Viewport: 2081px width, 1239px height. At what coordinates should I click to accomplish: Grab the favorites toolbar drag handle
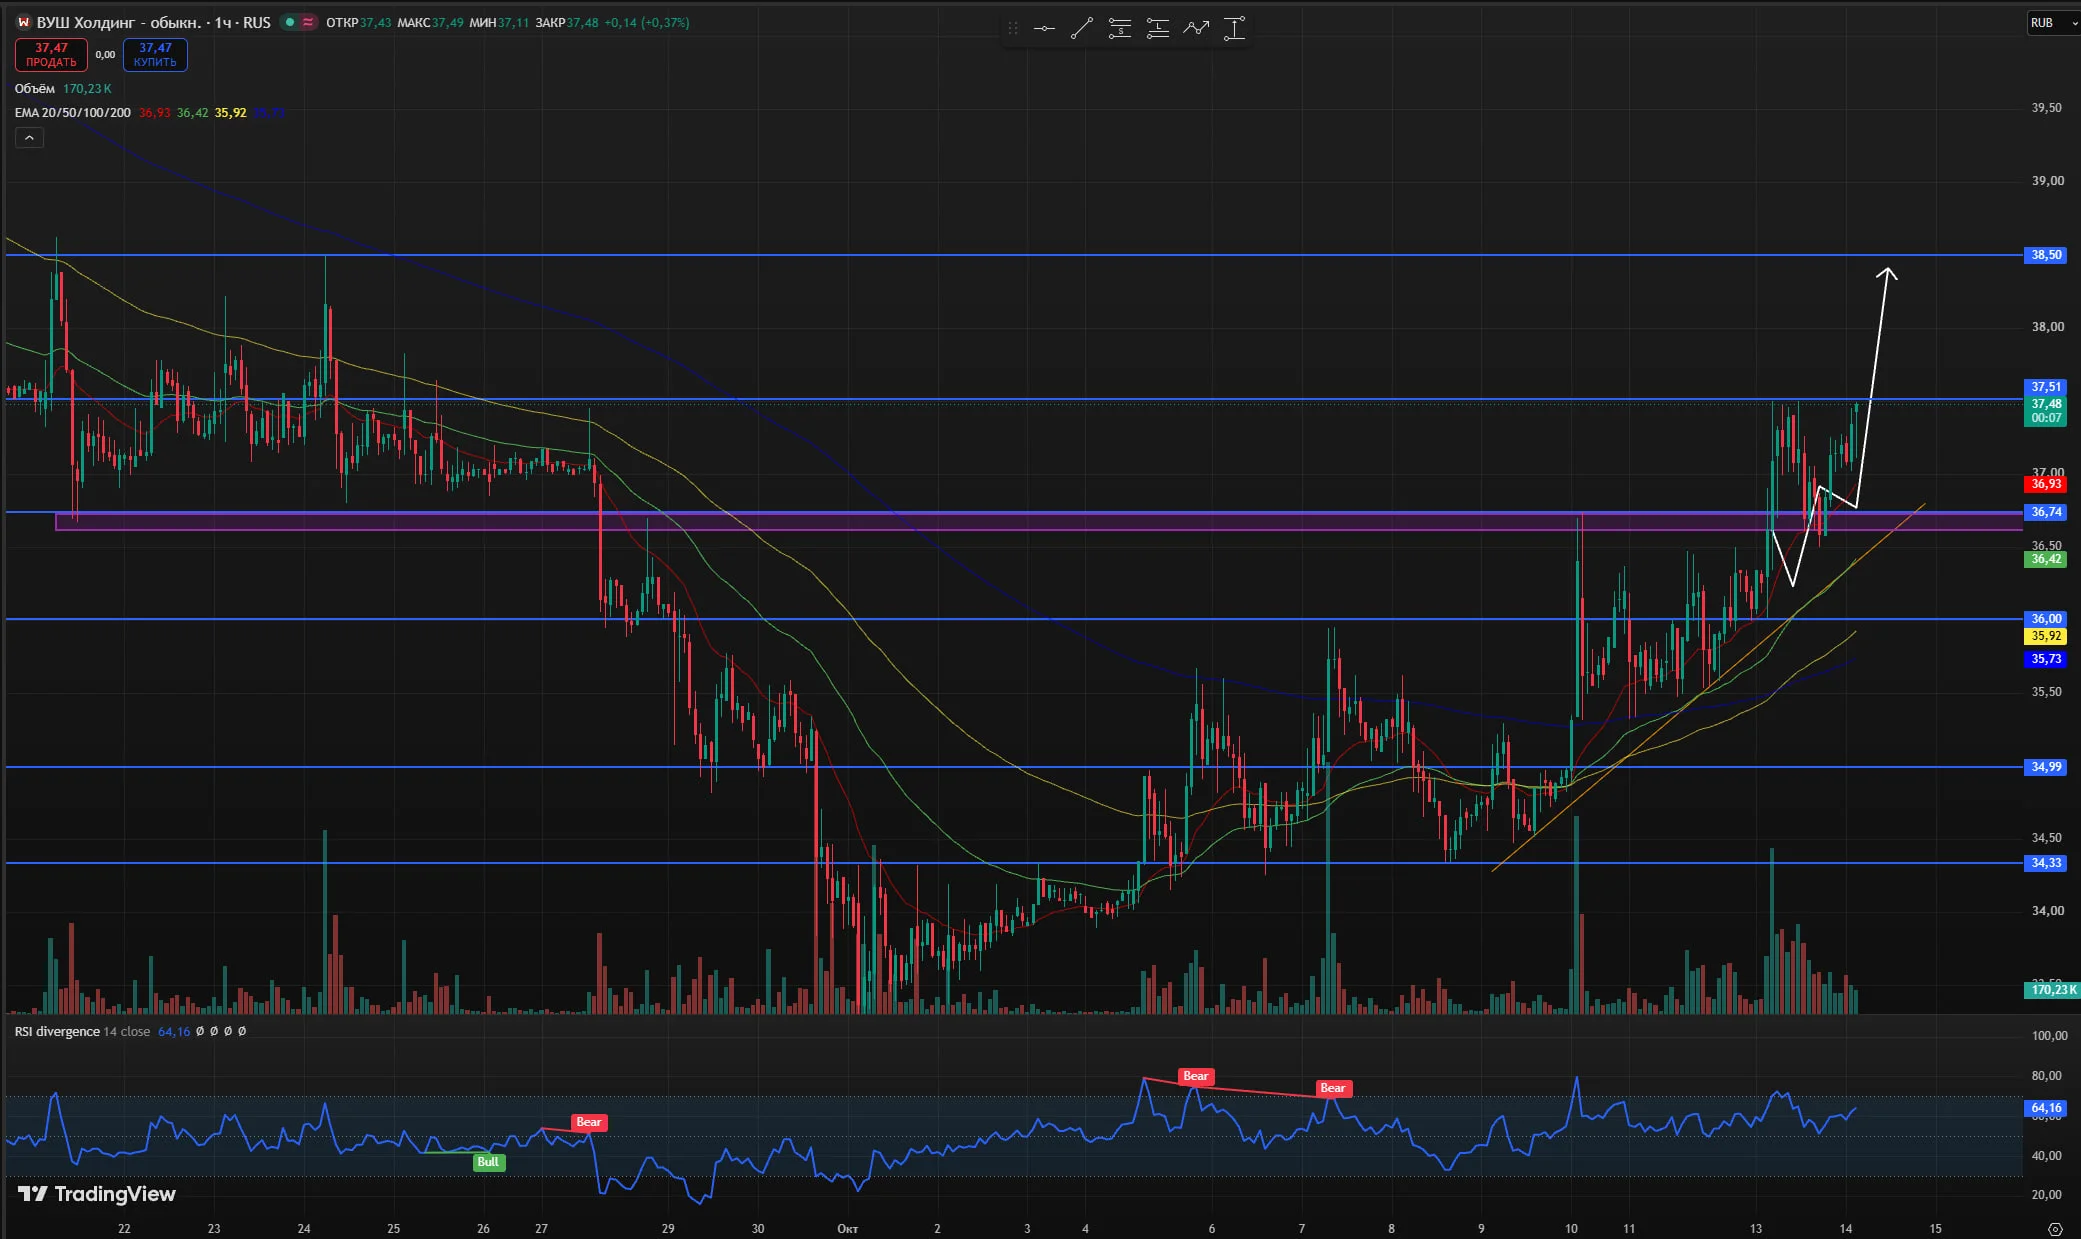coord(1013,29)
